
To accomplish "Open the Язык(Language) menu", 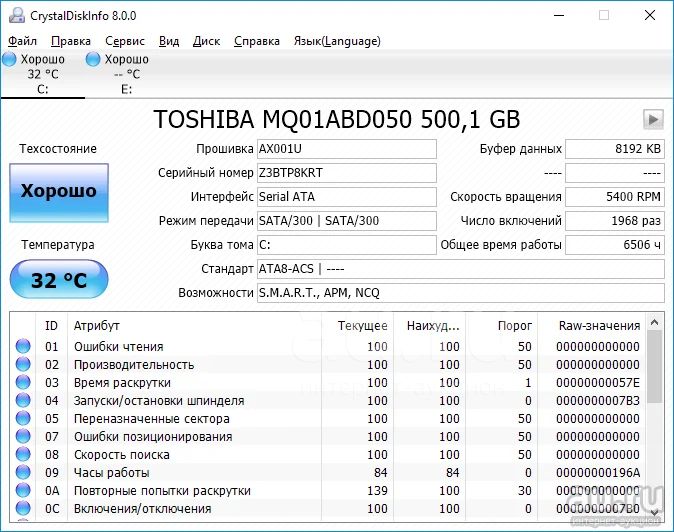I will (337, 41).
